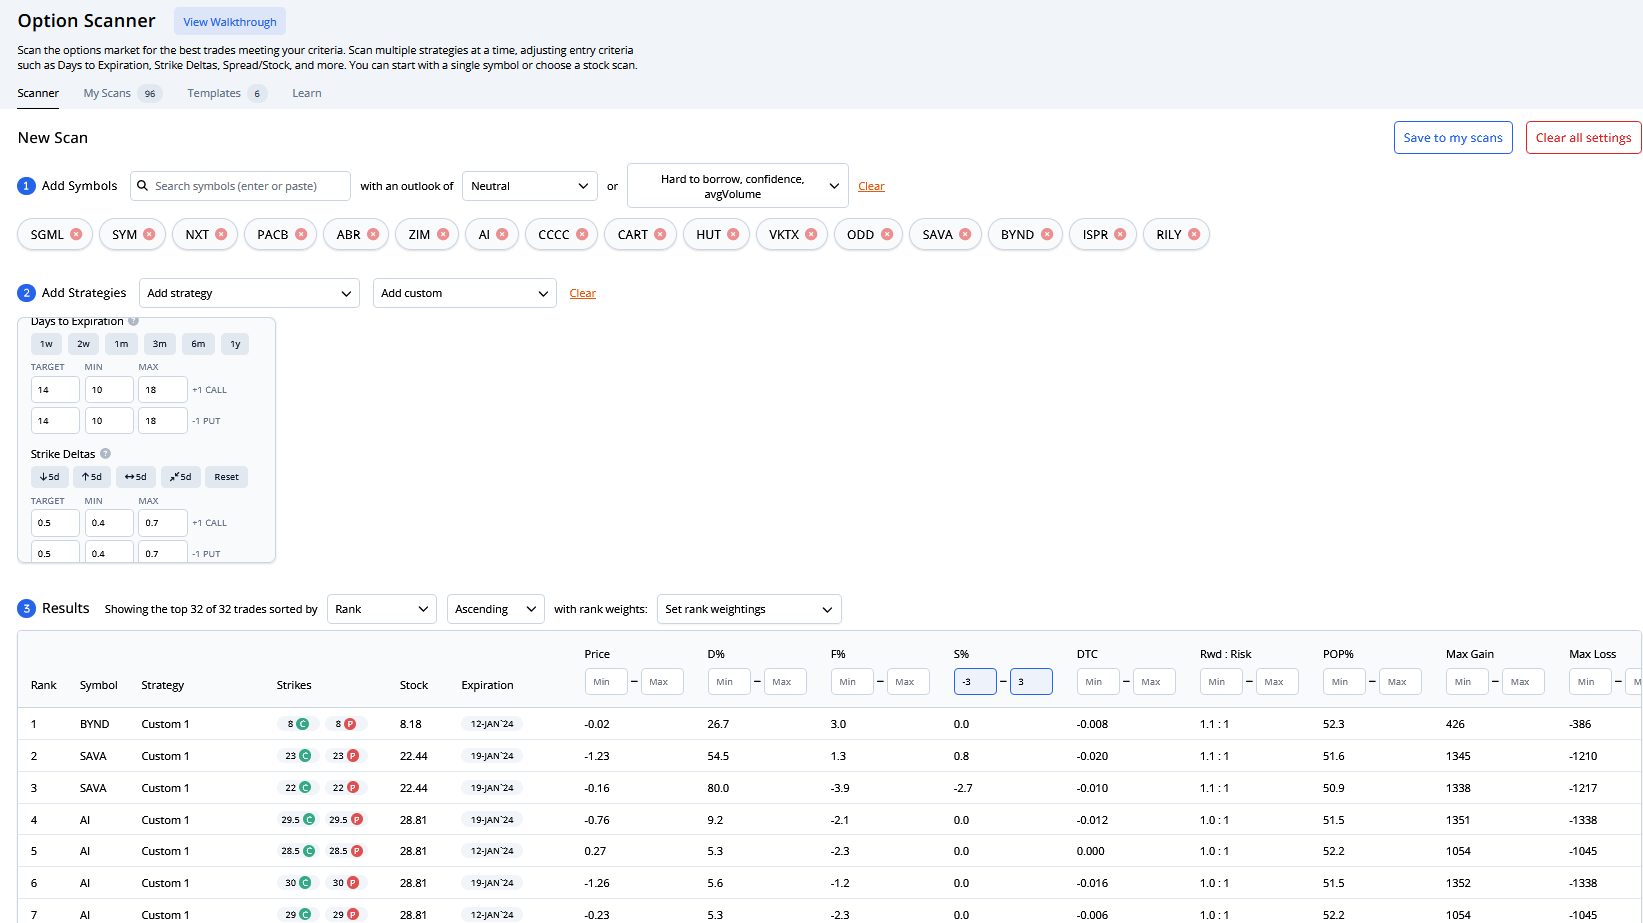Screen dimensions: 1643x923
Task: Open the outlook Neutral dropdown
Action: (530, 186)
